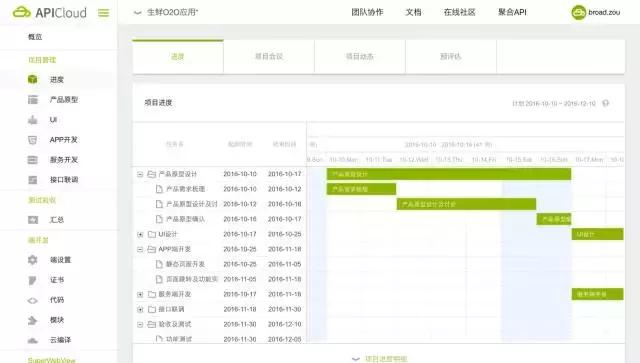Click the icon beside the plan date range

pyautogui.click(x=606, y=103)
